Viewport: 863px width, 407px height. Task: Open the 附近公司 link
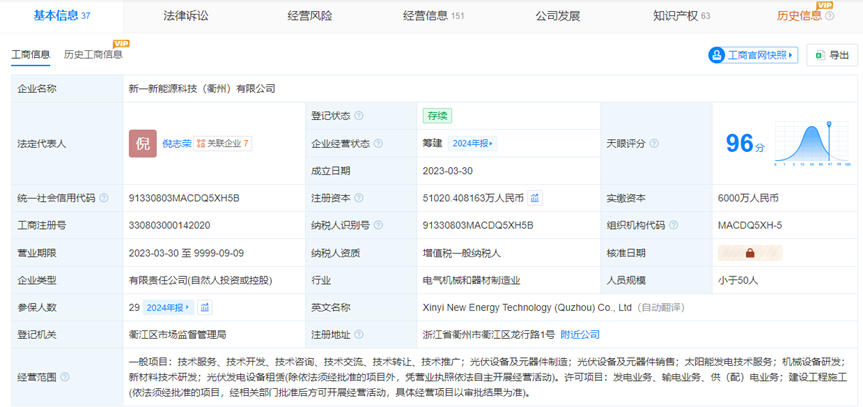pyautogui.click(x=579, y=334)
